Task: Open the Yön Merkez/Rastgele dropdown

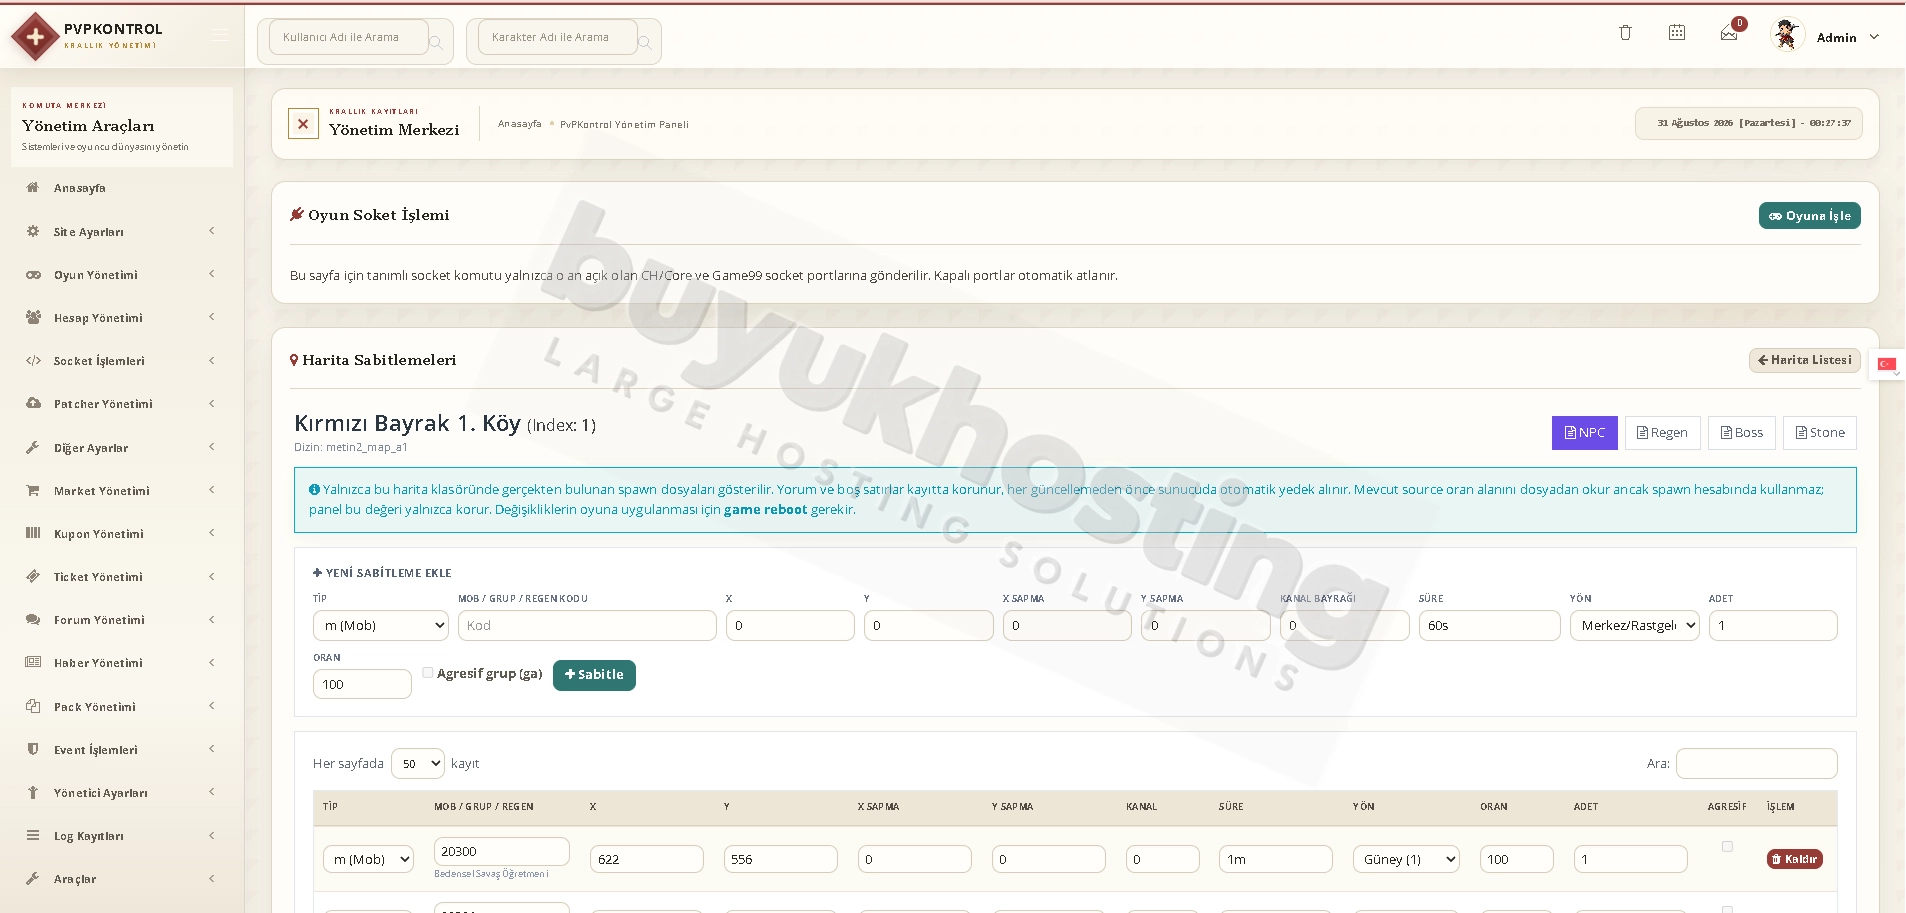Action: [1634, 625]
